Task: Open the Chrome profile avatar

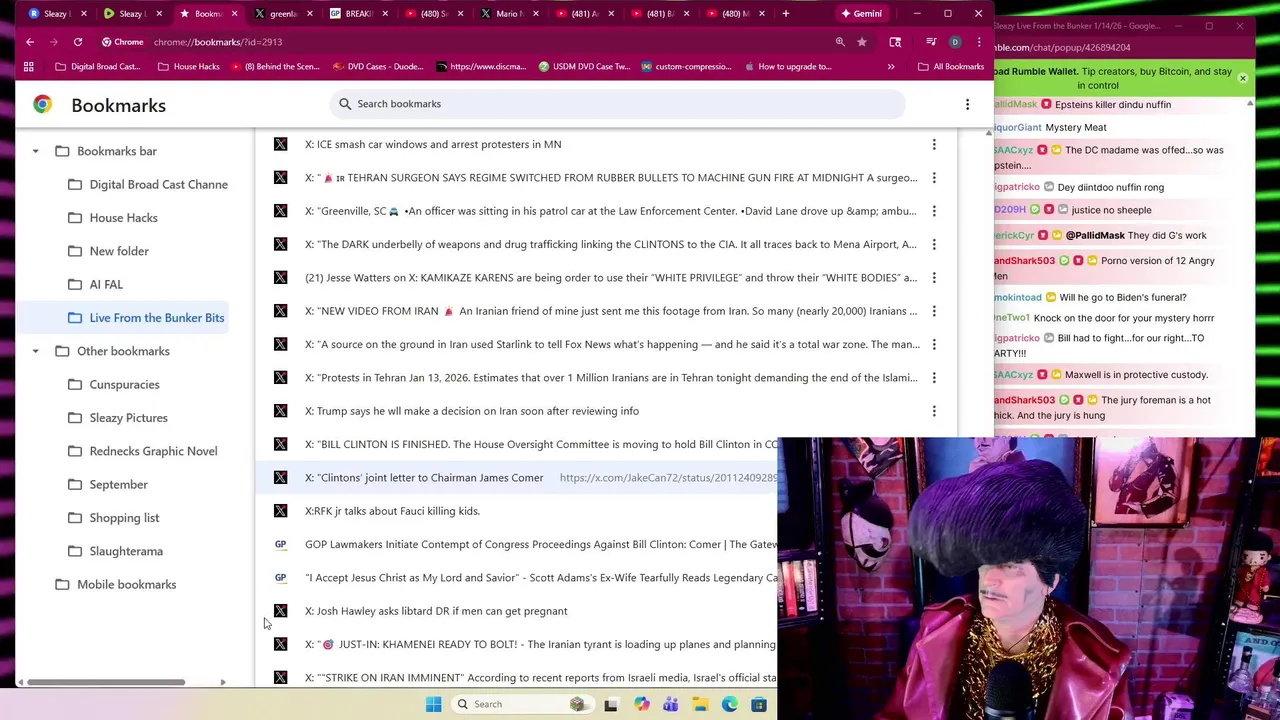Action: [955, 42]
